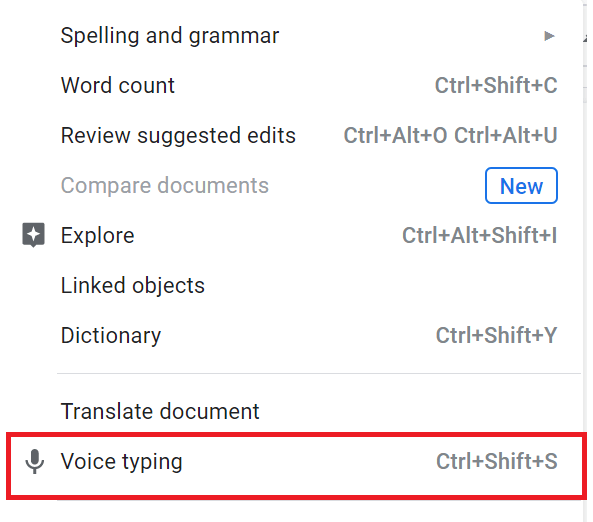
Task: Start Voice typing from the menu
Action: 121,461
